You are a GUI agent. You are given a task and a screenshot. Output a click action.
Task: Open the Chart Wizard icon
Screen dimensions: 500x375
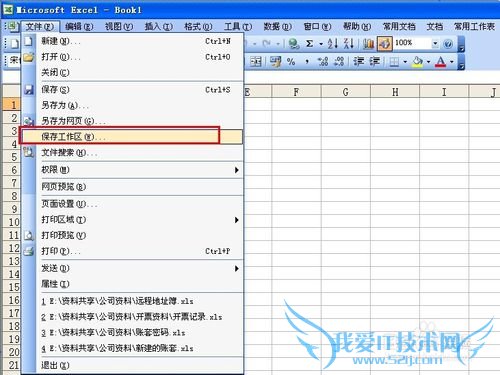coord(369,44)
